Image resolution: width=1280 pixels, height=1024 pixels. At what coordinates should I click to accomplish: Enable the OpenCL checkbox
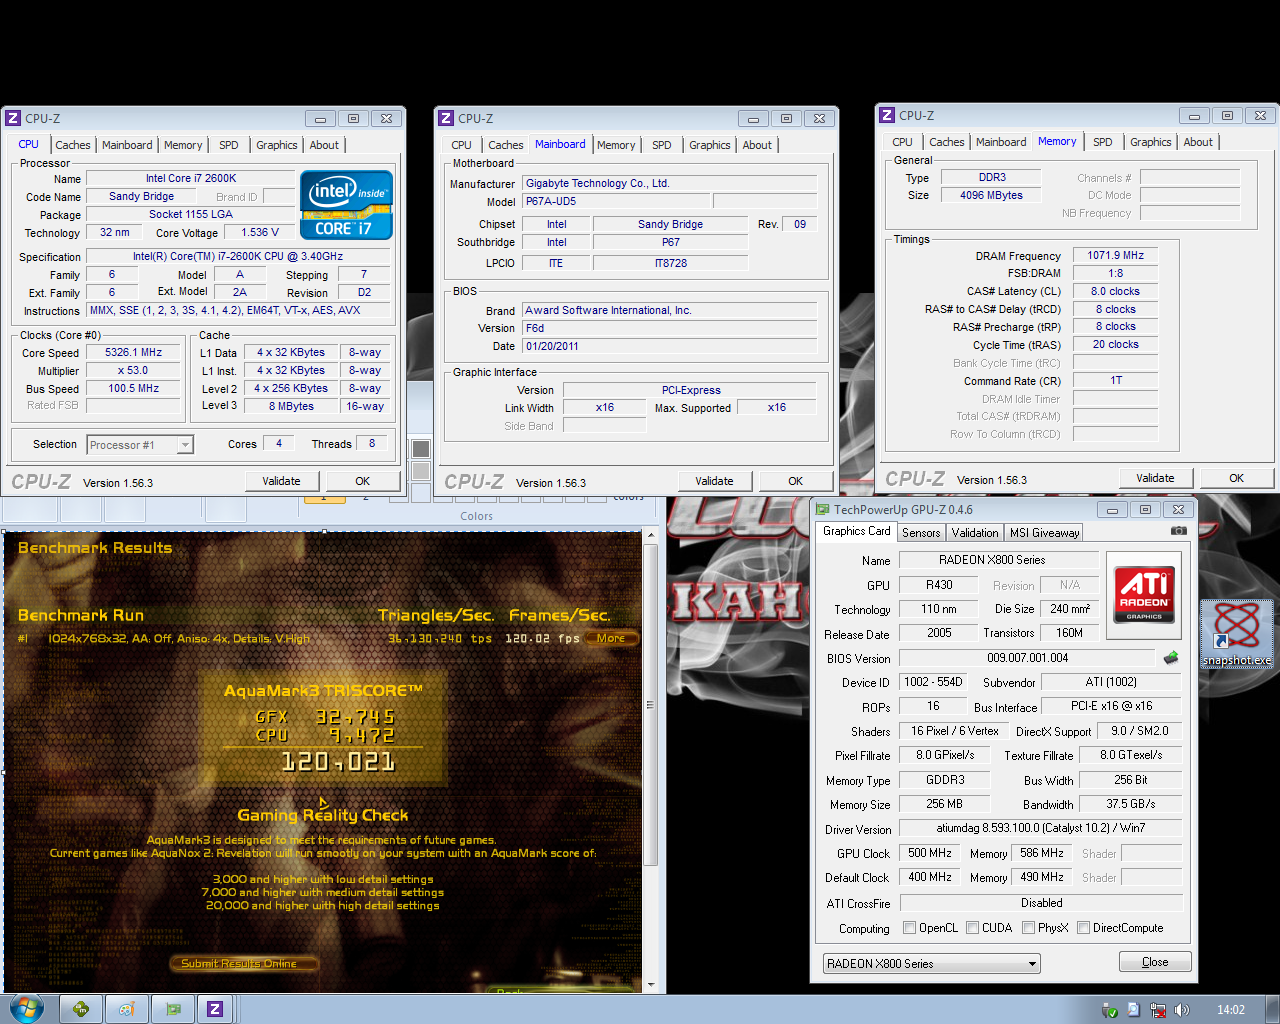coord(909,927)
